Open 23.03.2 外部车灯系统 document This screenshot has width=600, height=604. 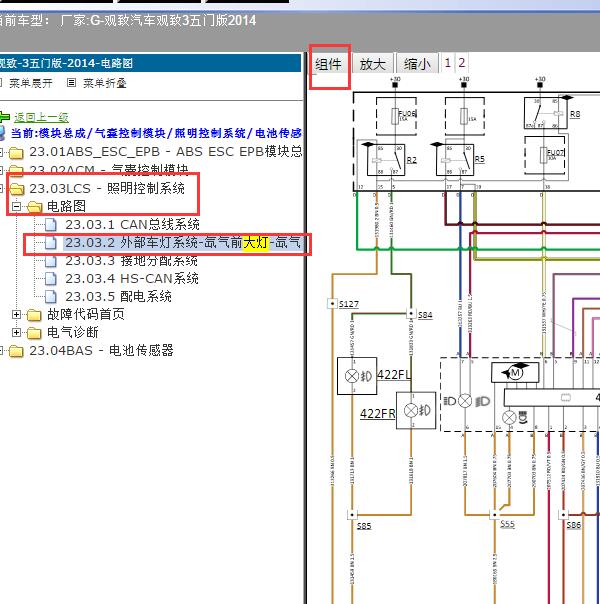click(x=183, y=243)
